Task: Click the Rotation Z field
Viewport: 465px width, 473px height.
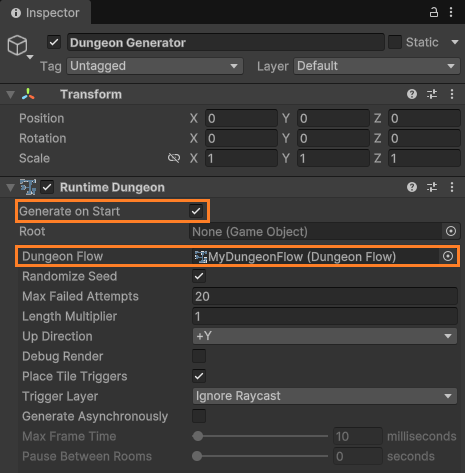Action: 424,138
